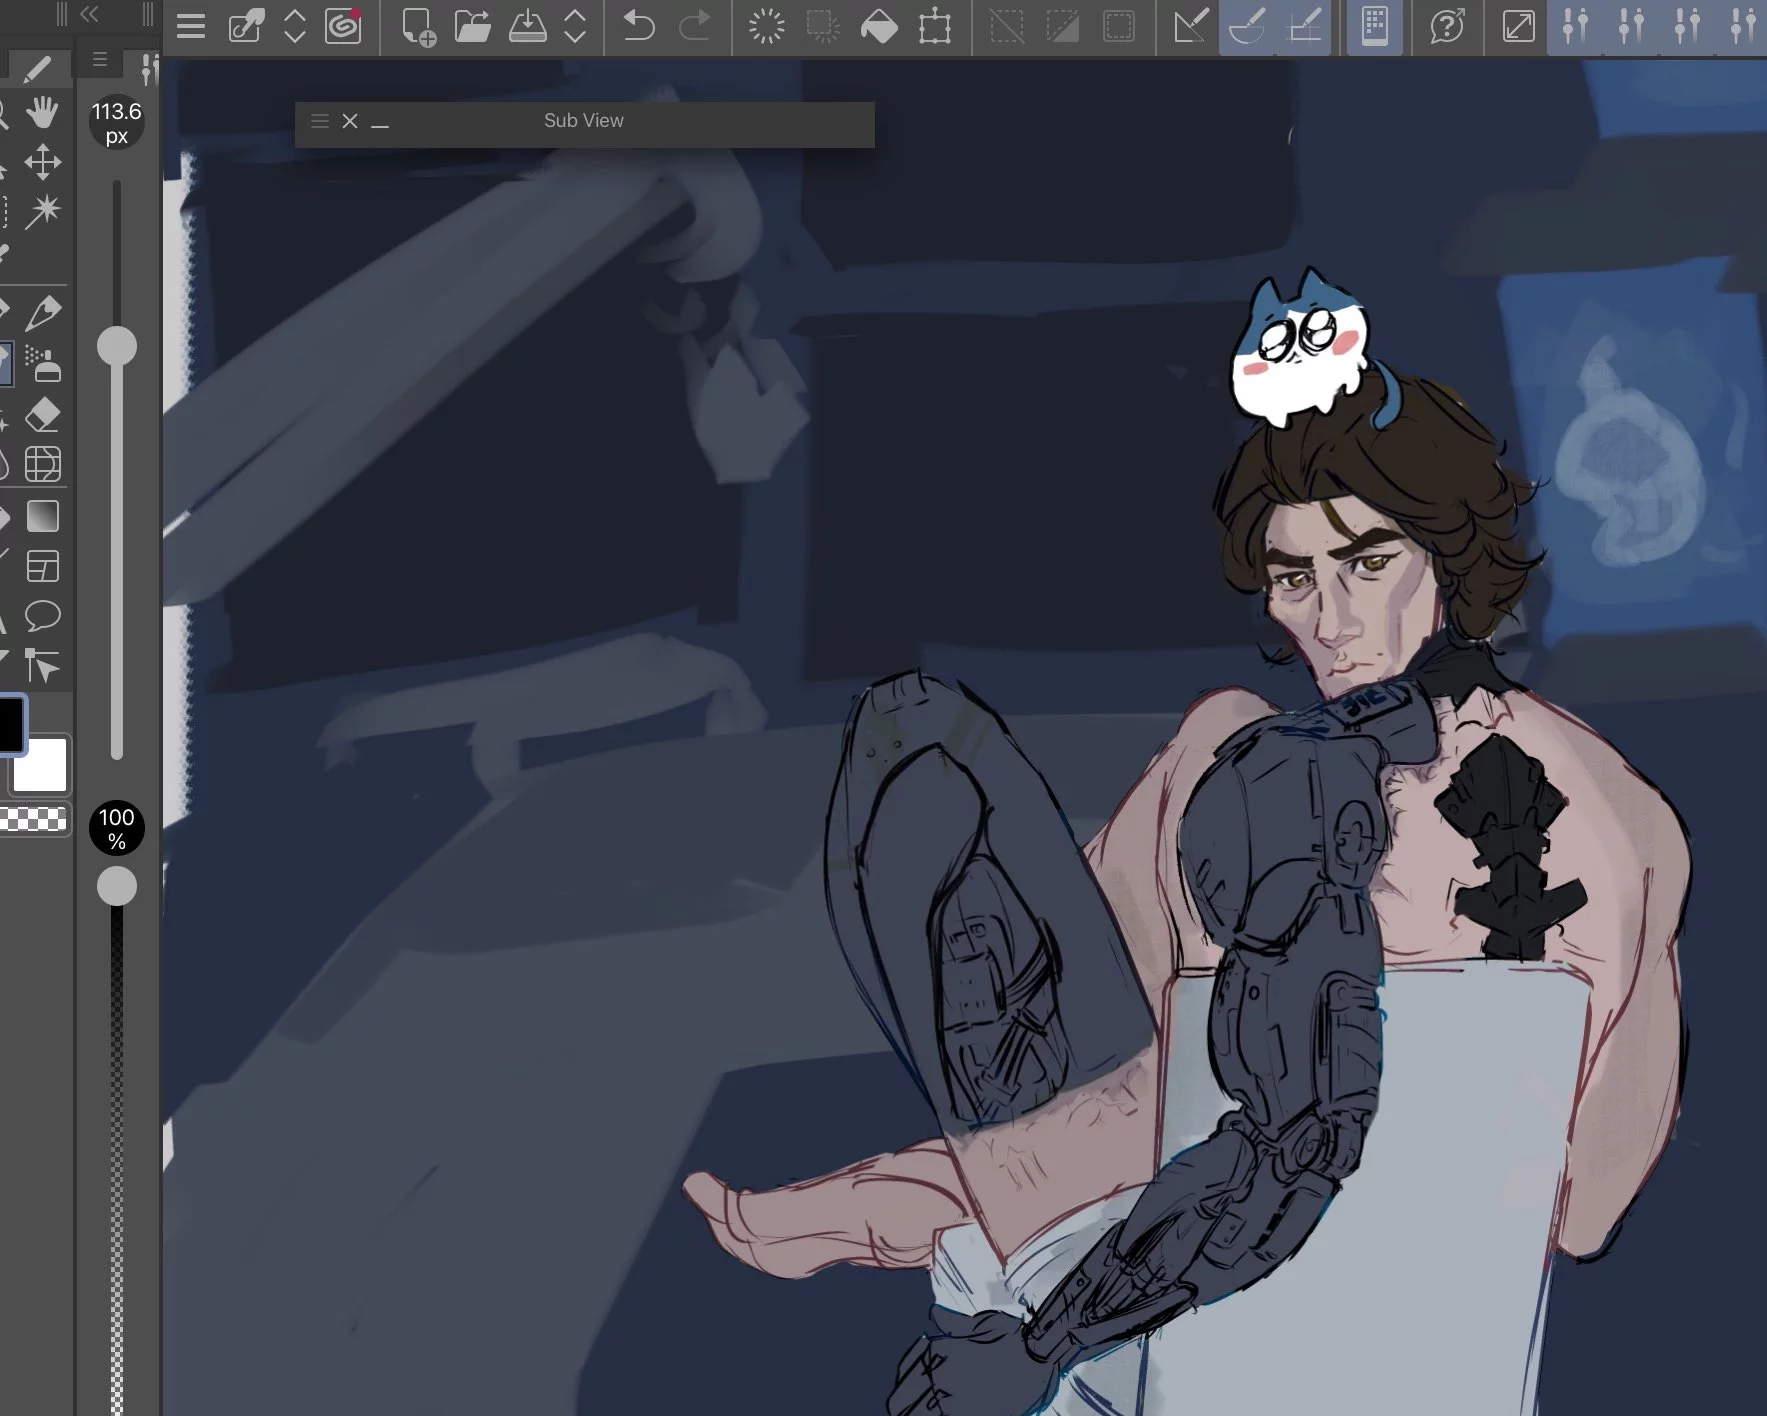Select the Balloon speech bubble tool

pos(42,616)
